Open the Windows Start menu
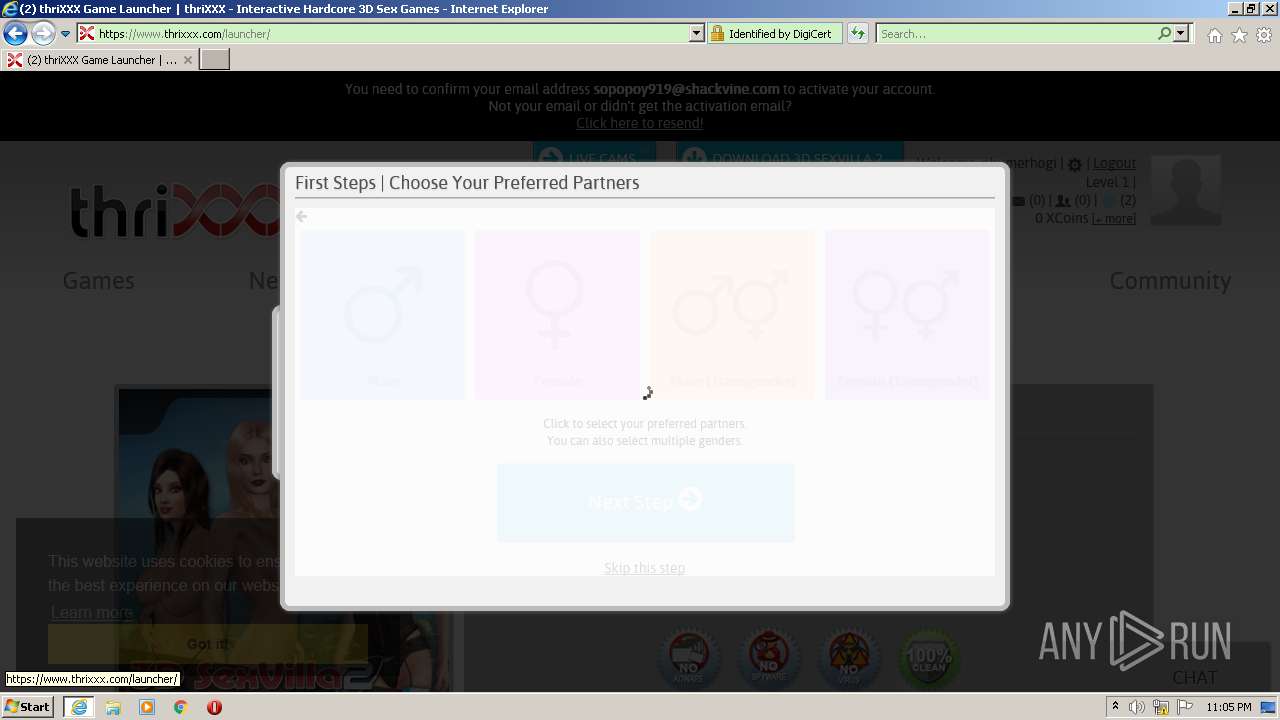This screenshot has height=720, width=1280. click(x=27, y=706)
